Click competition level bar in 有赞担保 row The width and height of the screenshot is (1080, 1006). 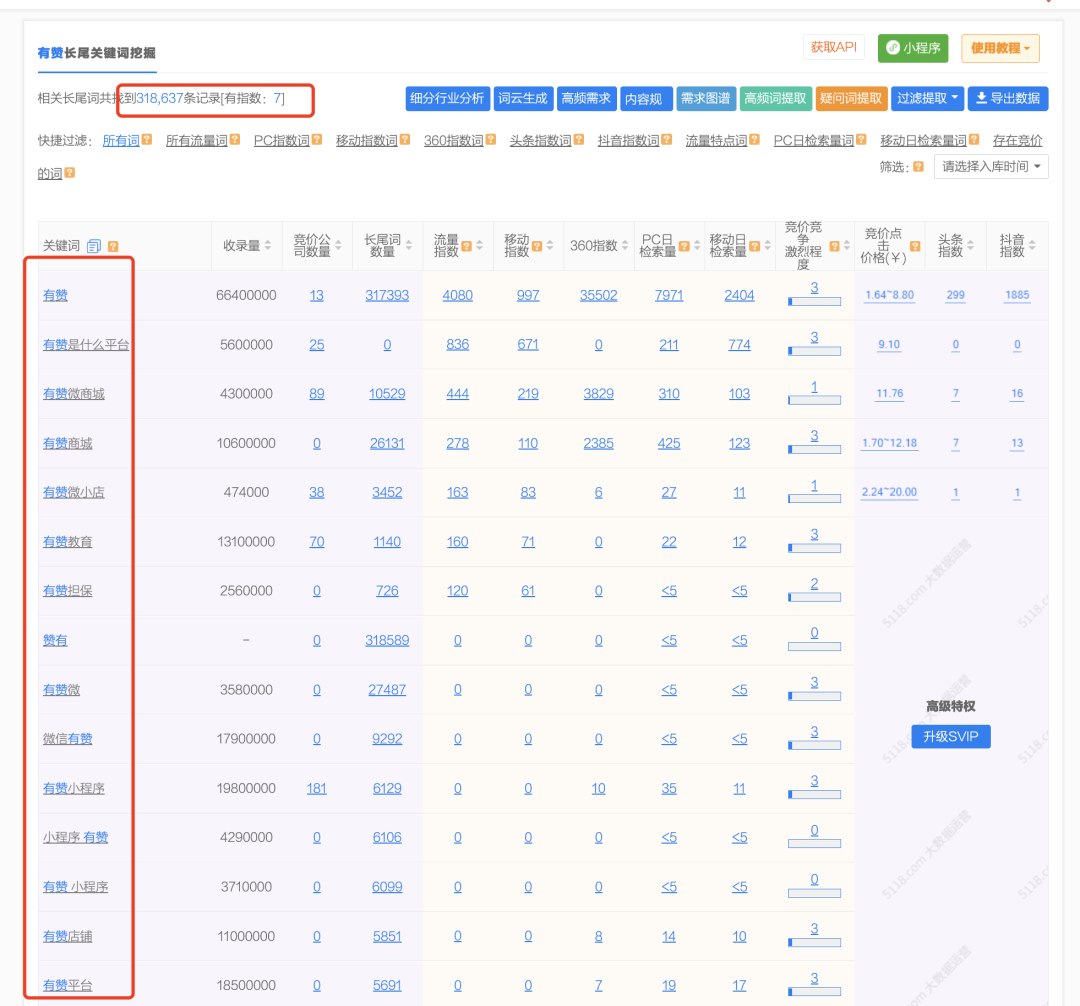(x=814, y=597)
